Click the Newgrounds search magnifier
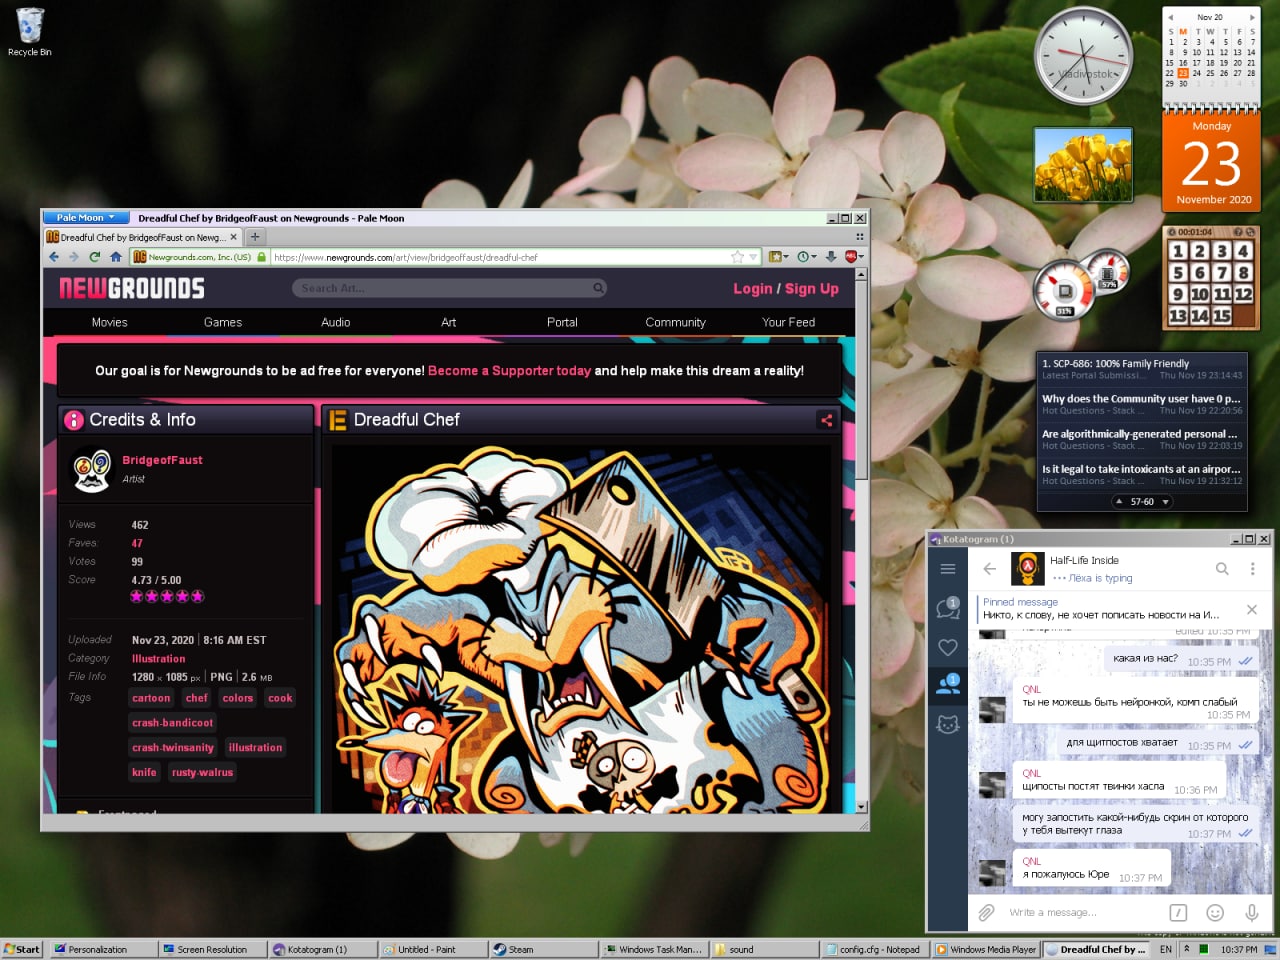 pos(598,288)
